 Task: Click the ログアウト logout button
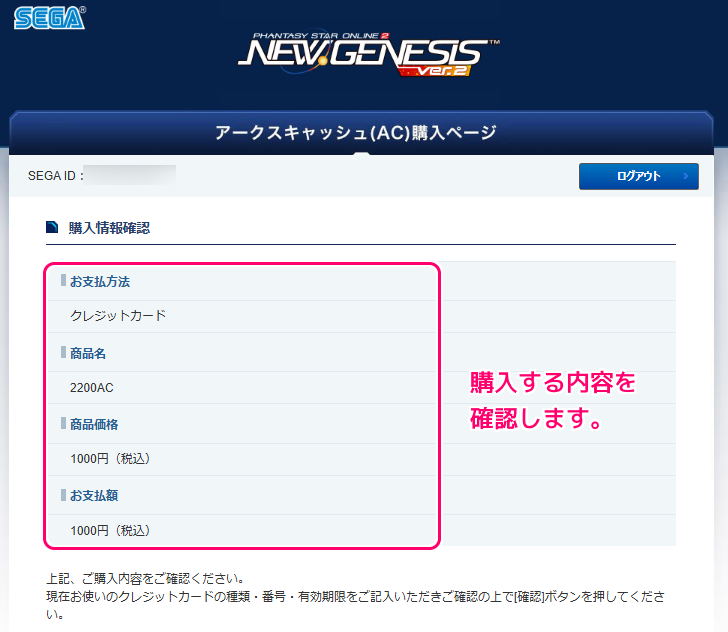[638, 176]
